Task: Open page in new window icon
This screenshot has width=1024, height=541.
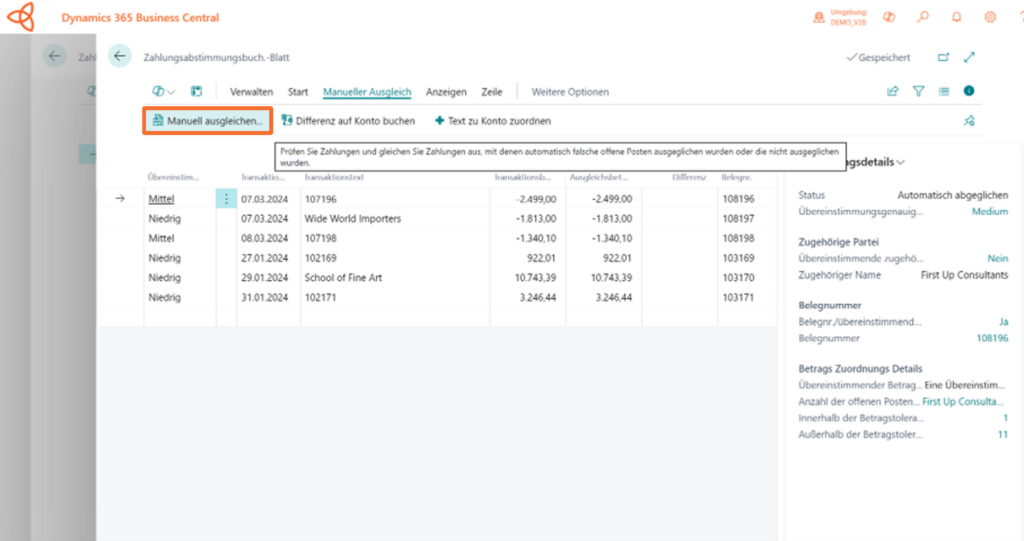Action: (x=944, y=57)
